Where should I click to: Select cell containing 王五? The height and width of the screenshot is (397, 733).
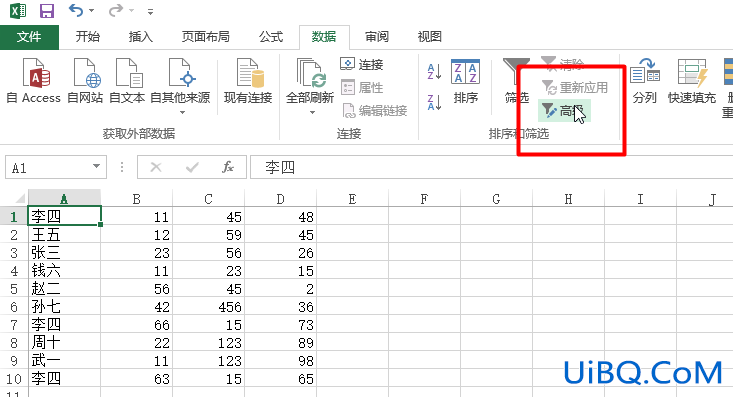click(x=65, y=235)
